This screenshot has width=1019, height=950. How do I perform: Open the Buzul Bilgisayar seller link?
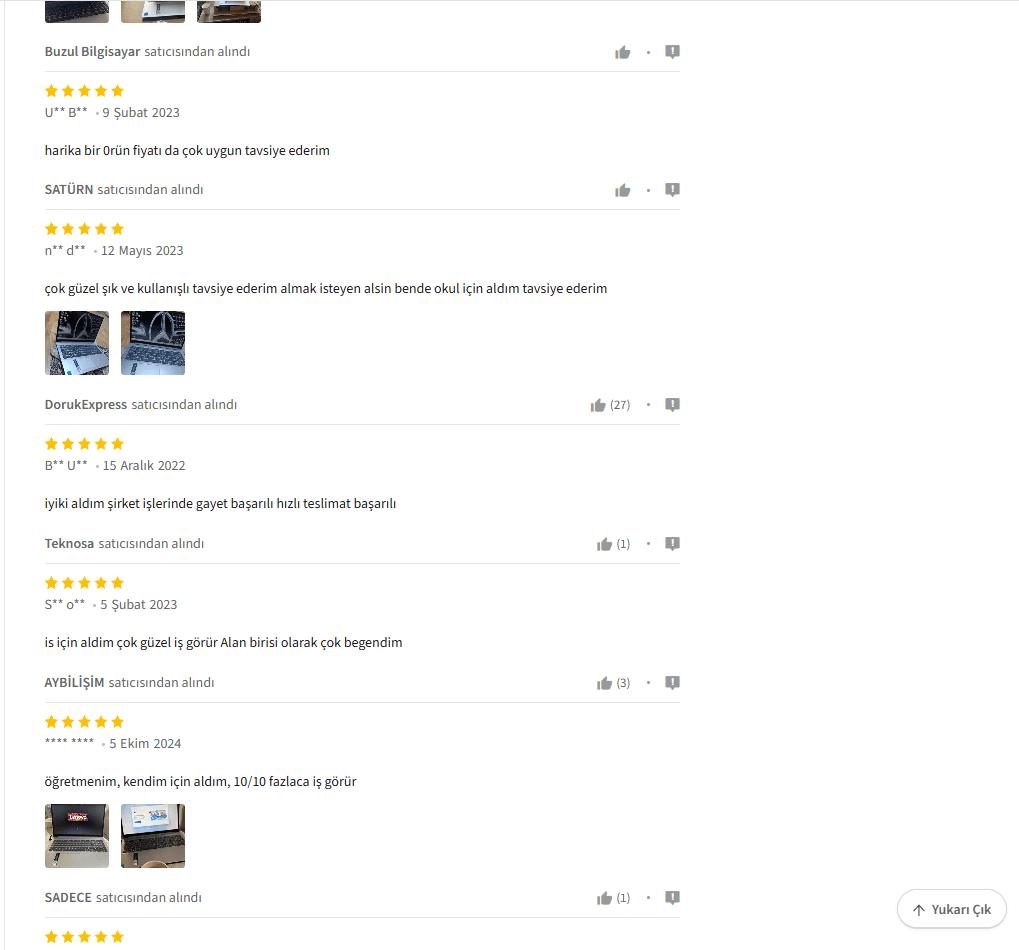(x=92, y=51)
